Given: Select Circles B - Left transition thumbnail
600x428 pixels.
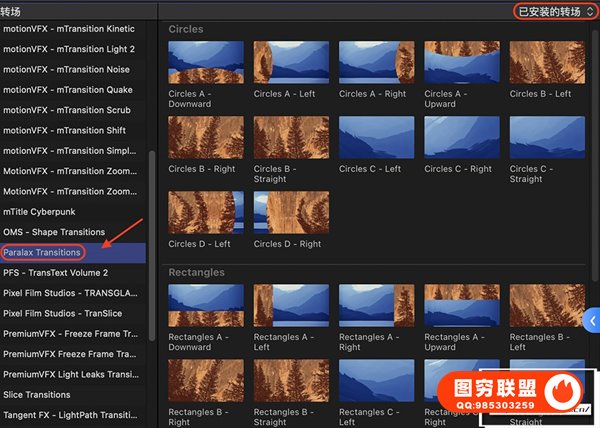Looking at the screenshot, I should 547,62.
